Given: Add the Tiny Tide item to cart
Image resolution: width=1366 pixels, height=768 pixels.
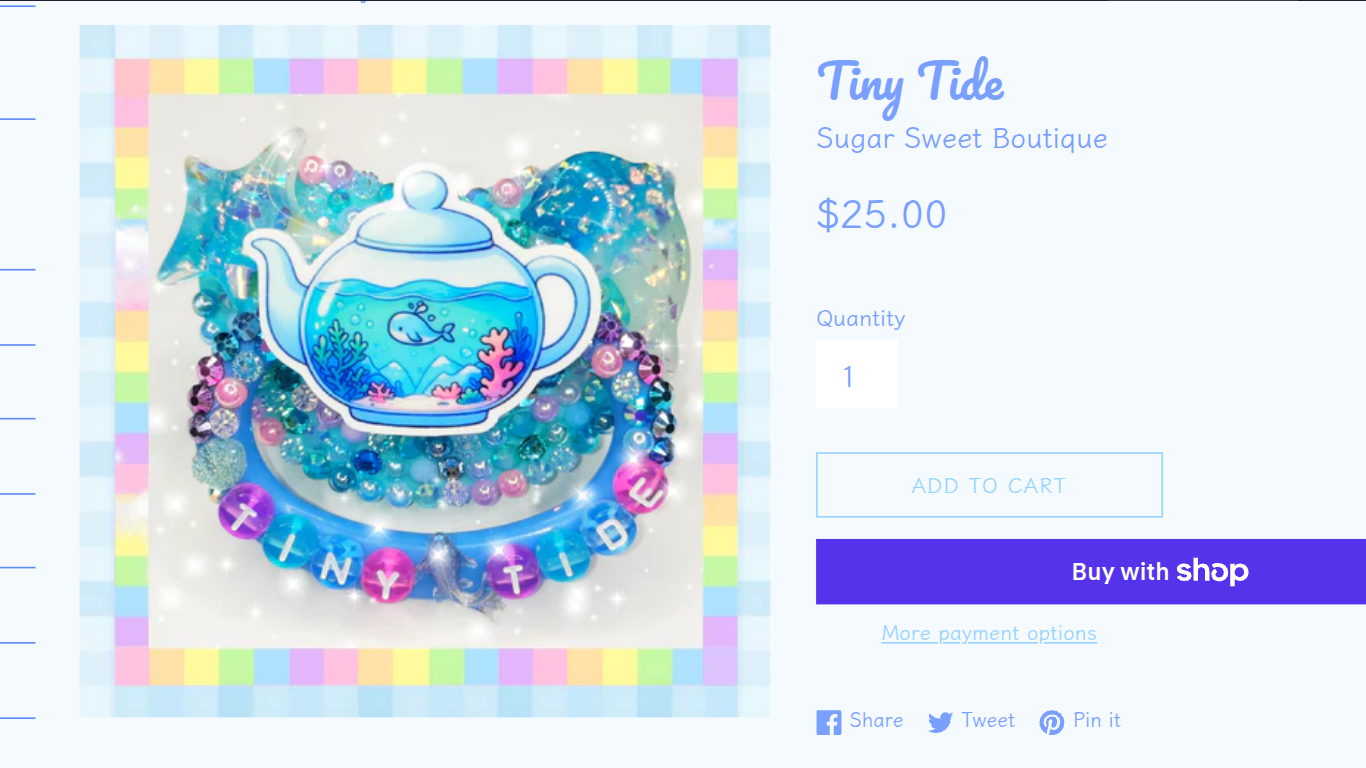Looking at the screenshot, I should tap(989, 485).
